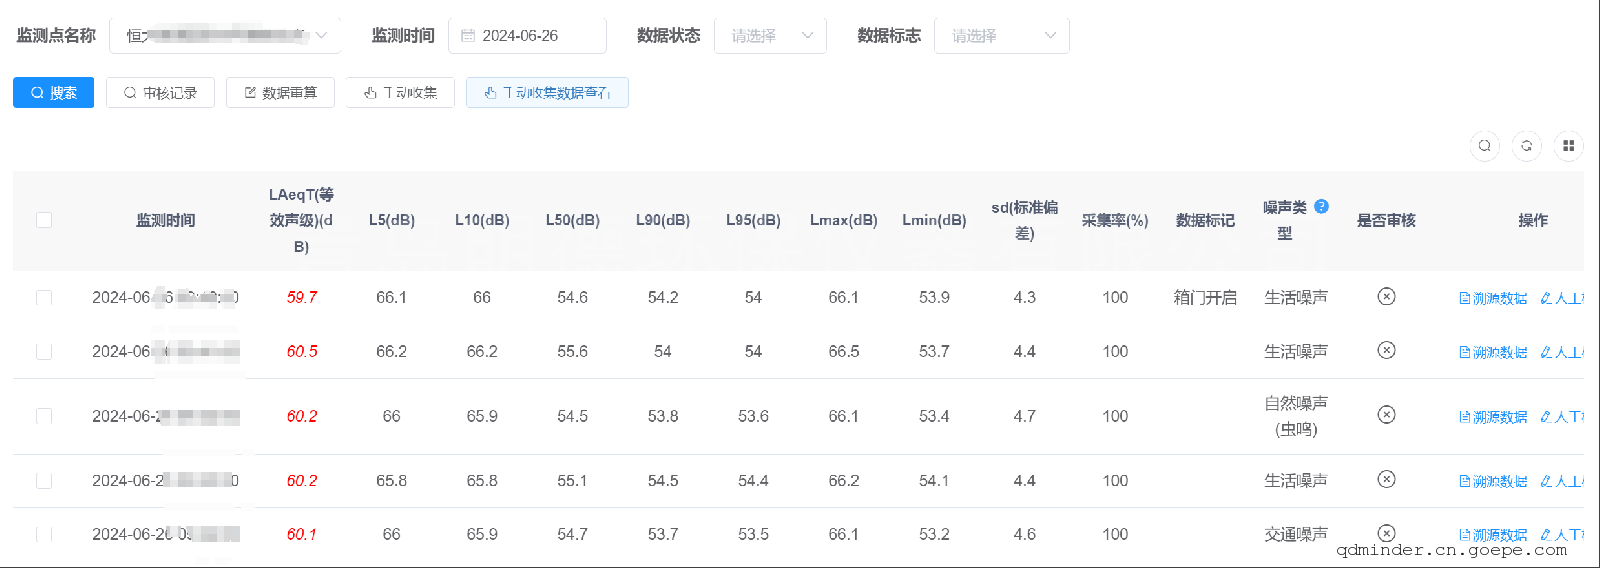Image resolution: width=1600 pixels, height=568 pixels.
Task: Click the circular search icon above table
Action: 1484,146
